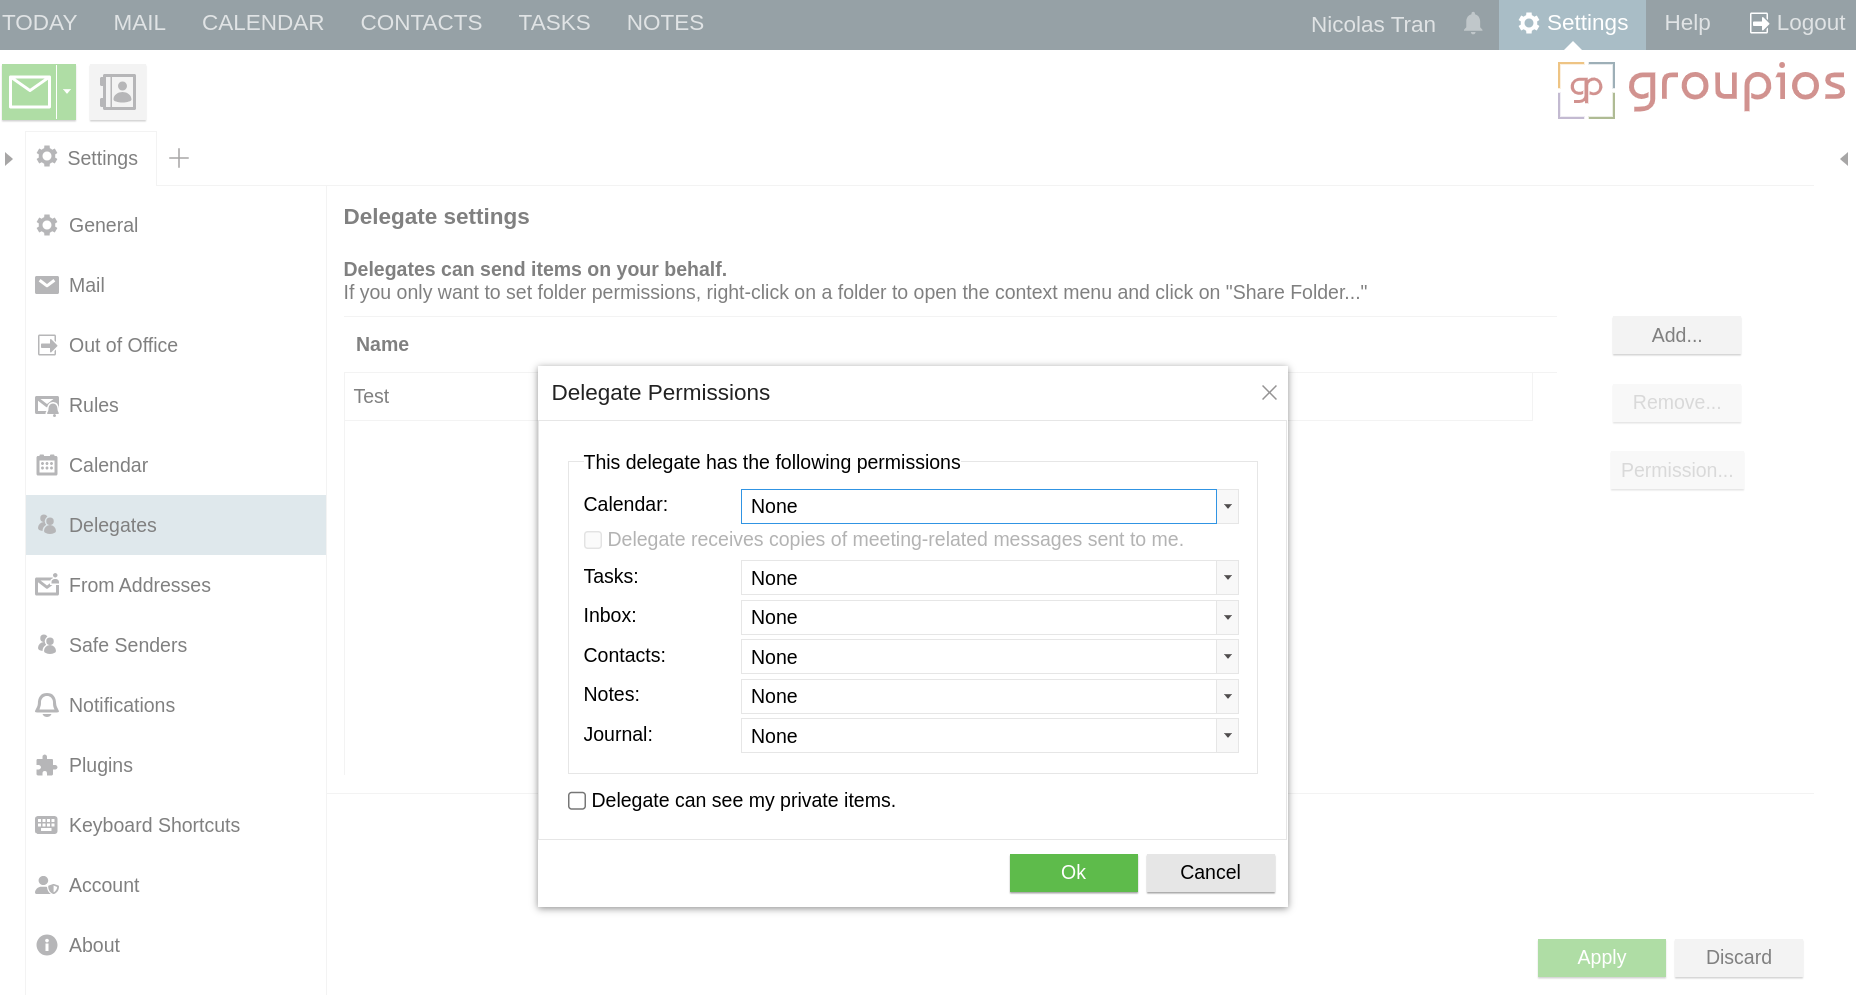Confirm permissions with the Ok button
Image resolution: width=1856 pixels, height=995 pixels.
[1073, 873]
